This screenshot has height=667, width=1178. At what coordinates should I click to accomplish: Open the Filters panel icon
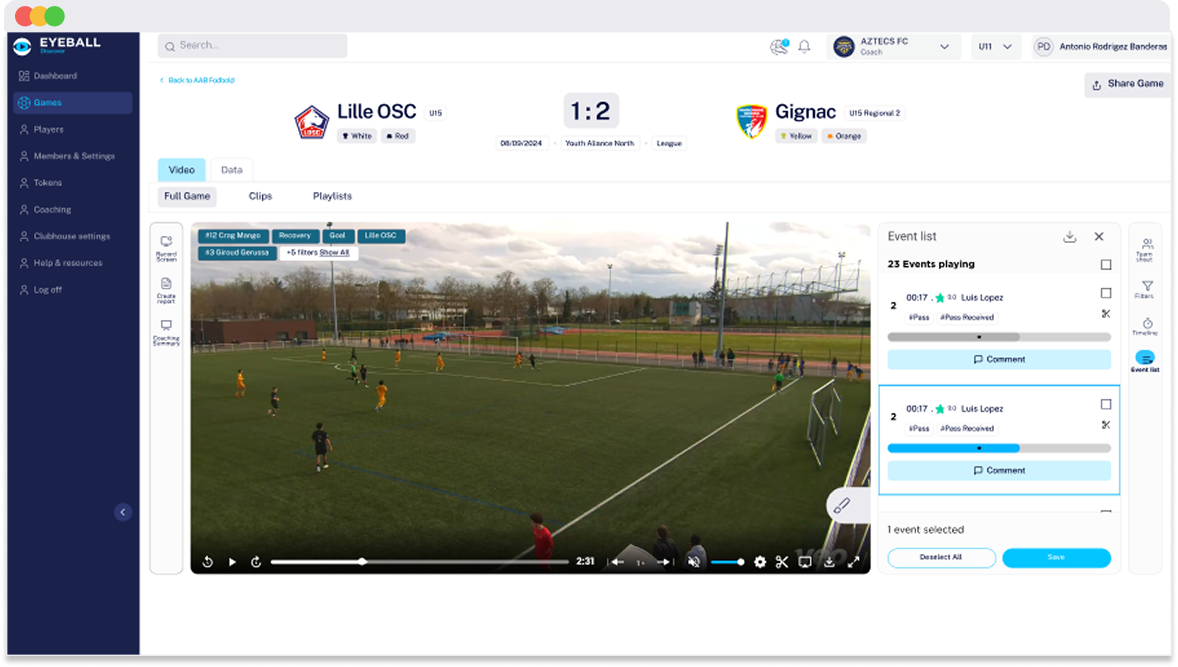click(x=1146, y=288)
